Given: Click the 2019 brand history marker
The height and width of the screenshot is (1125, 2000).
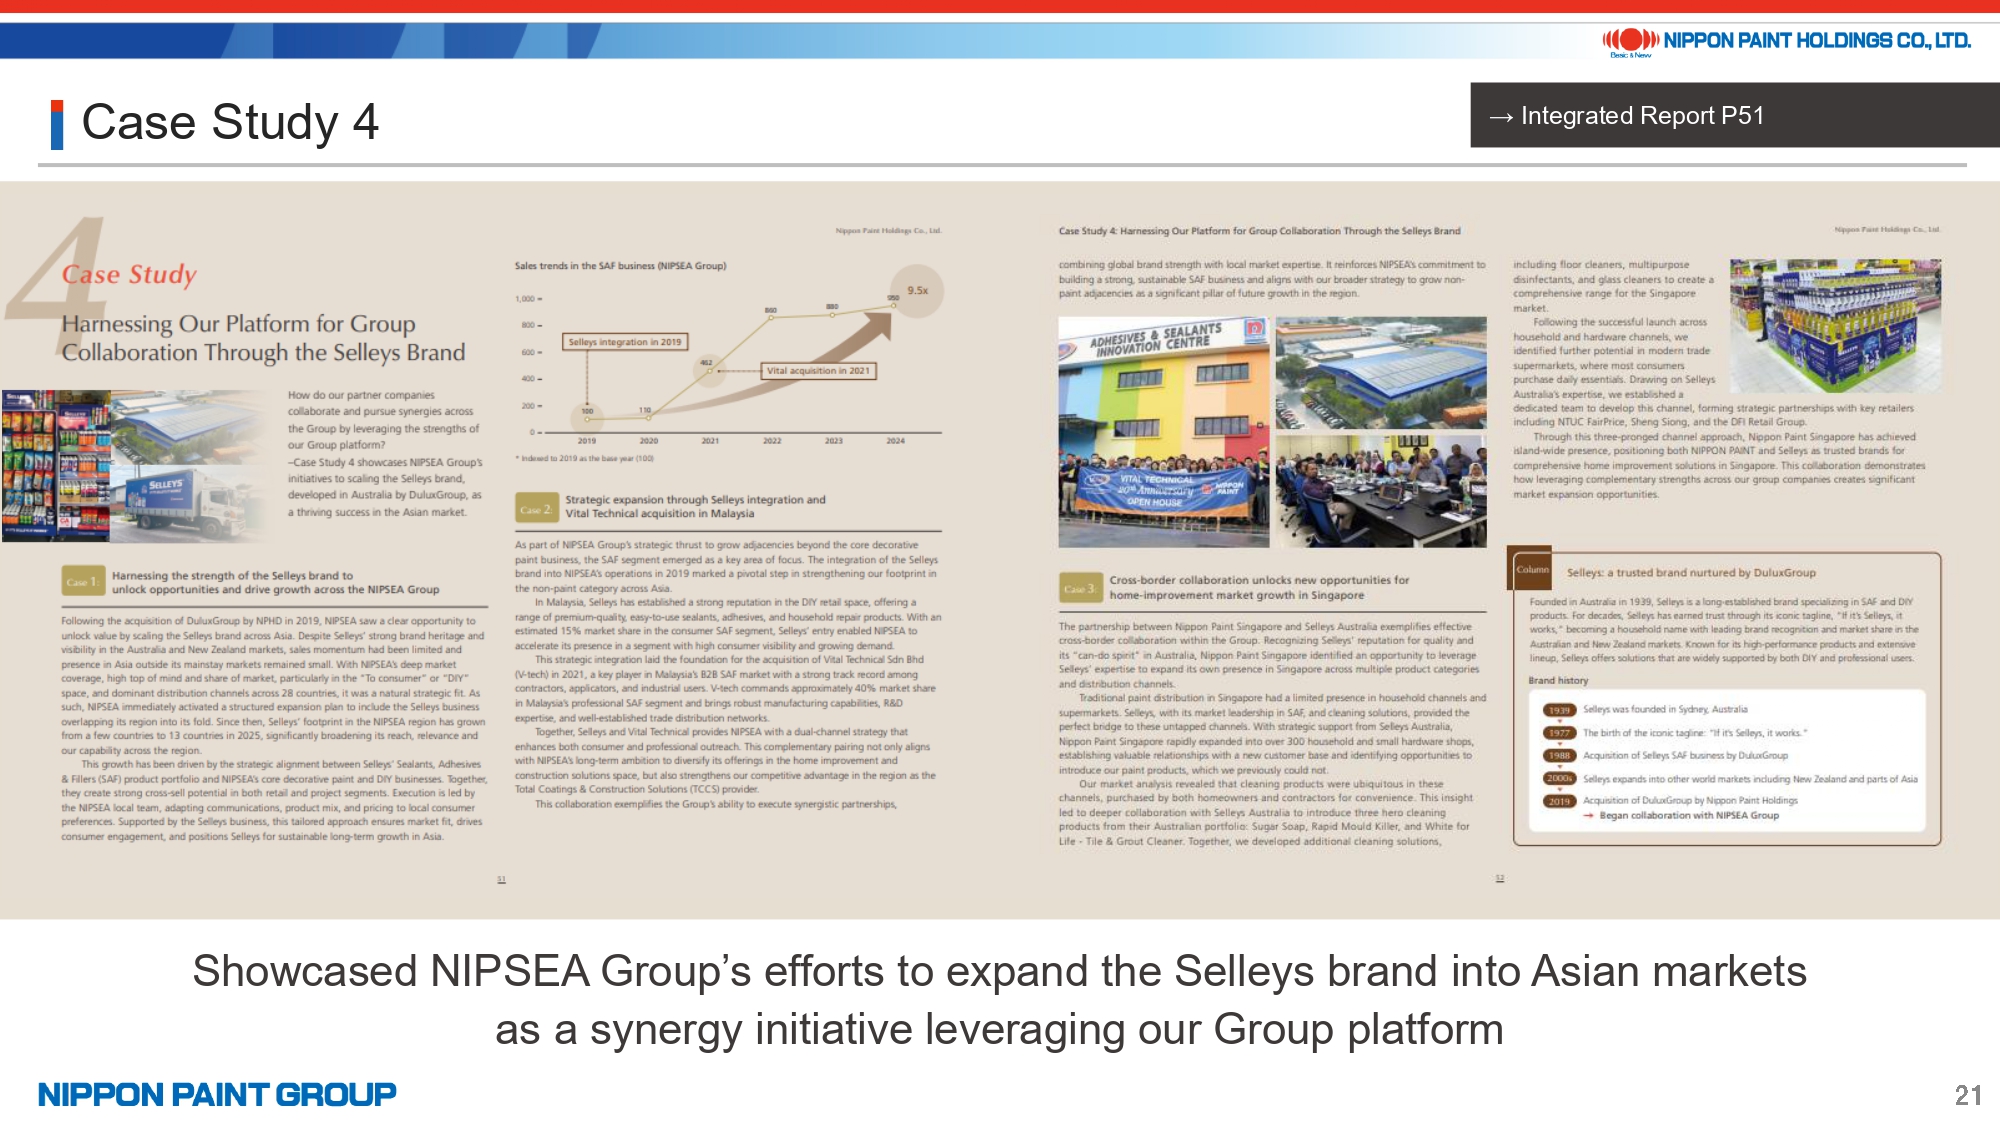Looking at the screenshot, I should [x=1559, y=801].
